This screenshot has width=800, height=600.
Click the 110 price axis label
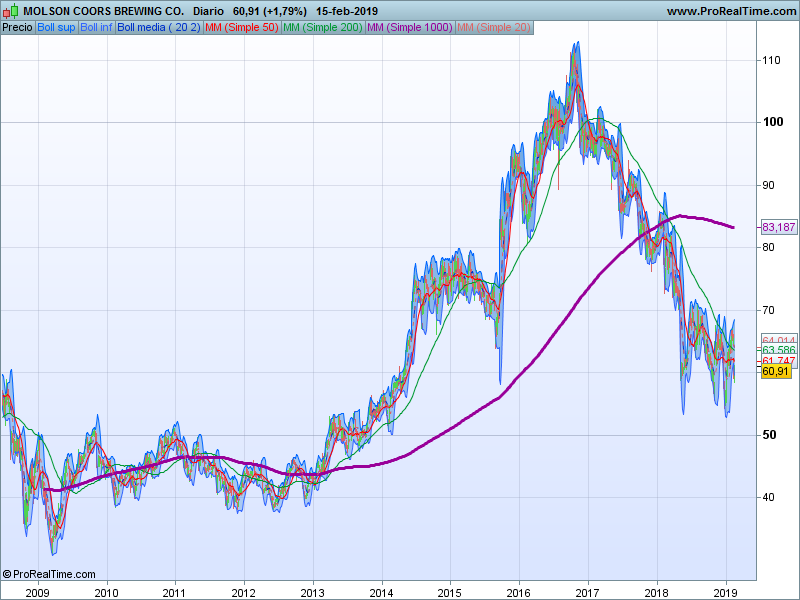pos(771,60)
